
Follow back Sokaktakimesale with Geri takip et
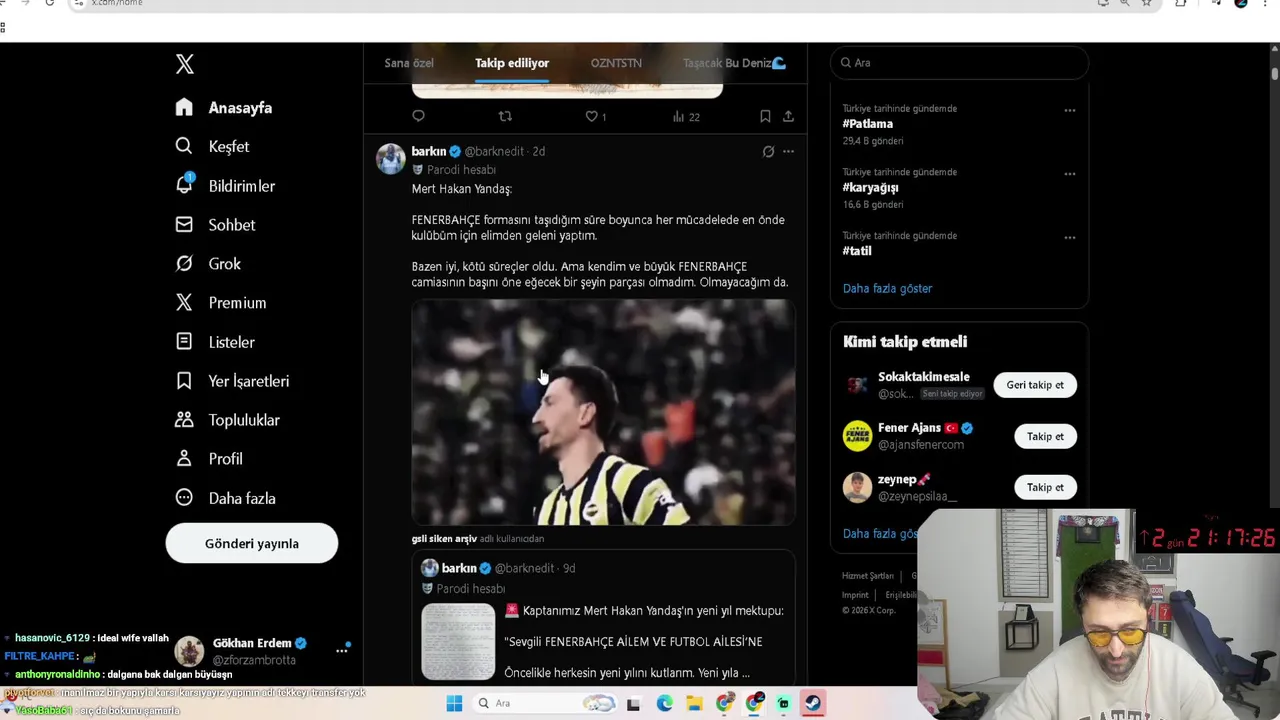pyautogui.click(x=1035, y=385)
